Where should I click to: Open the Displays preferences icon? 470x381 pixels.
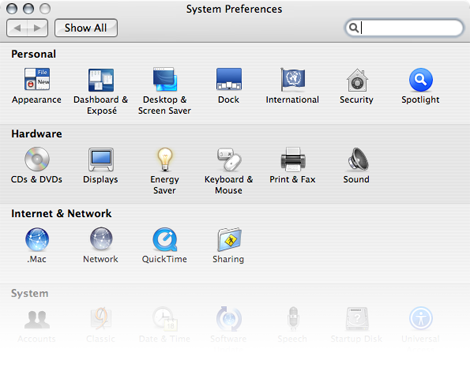coord(101,159)
